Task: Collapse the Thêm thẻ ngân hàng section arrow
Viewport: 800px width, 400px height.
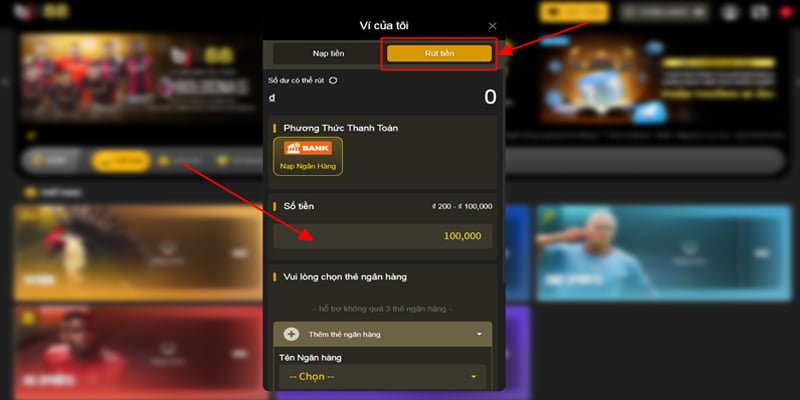Action: (479, 334)
